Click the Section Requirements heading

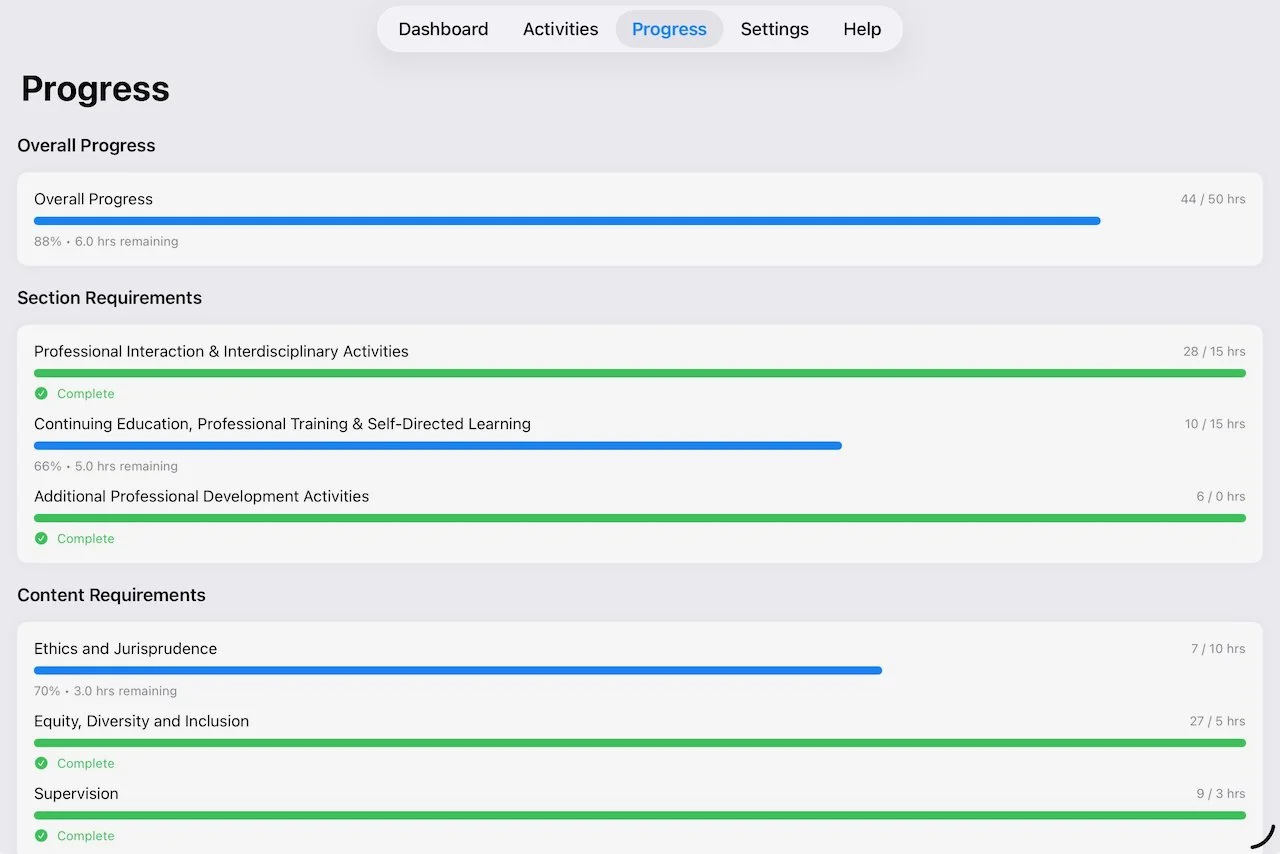[109, 298]
